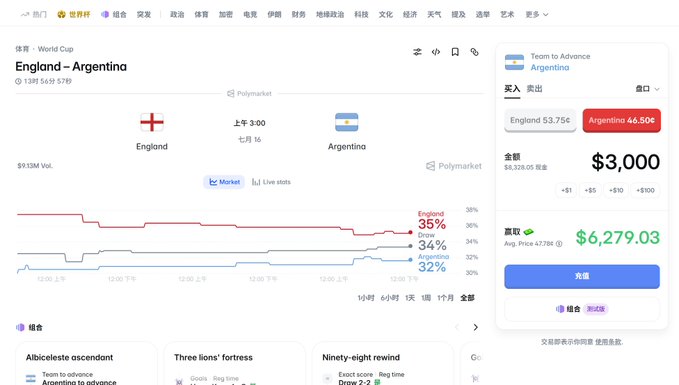The image size is (679, 385).
Task: Open the 艺术 arts category
Action: [x=507, y=14]
